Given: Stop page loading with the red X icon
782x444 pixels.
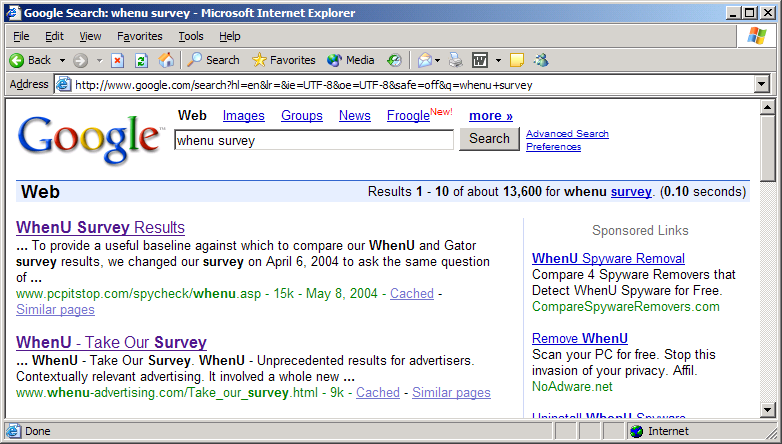Looking at the screenshot, I should (x=117, y=60).
